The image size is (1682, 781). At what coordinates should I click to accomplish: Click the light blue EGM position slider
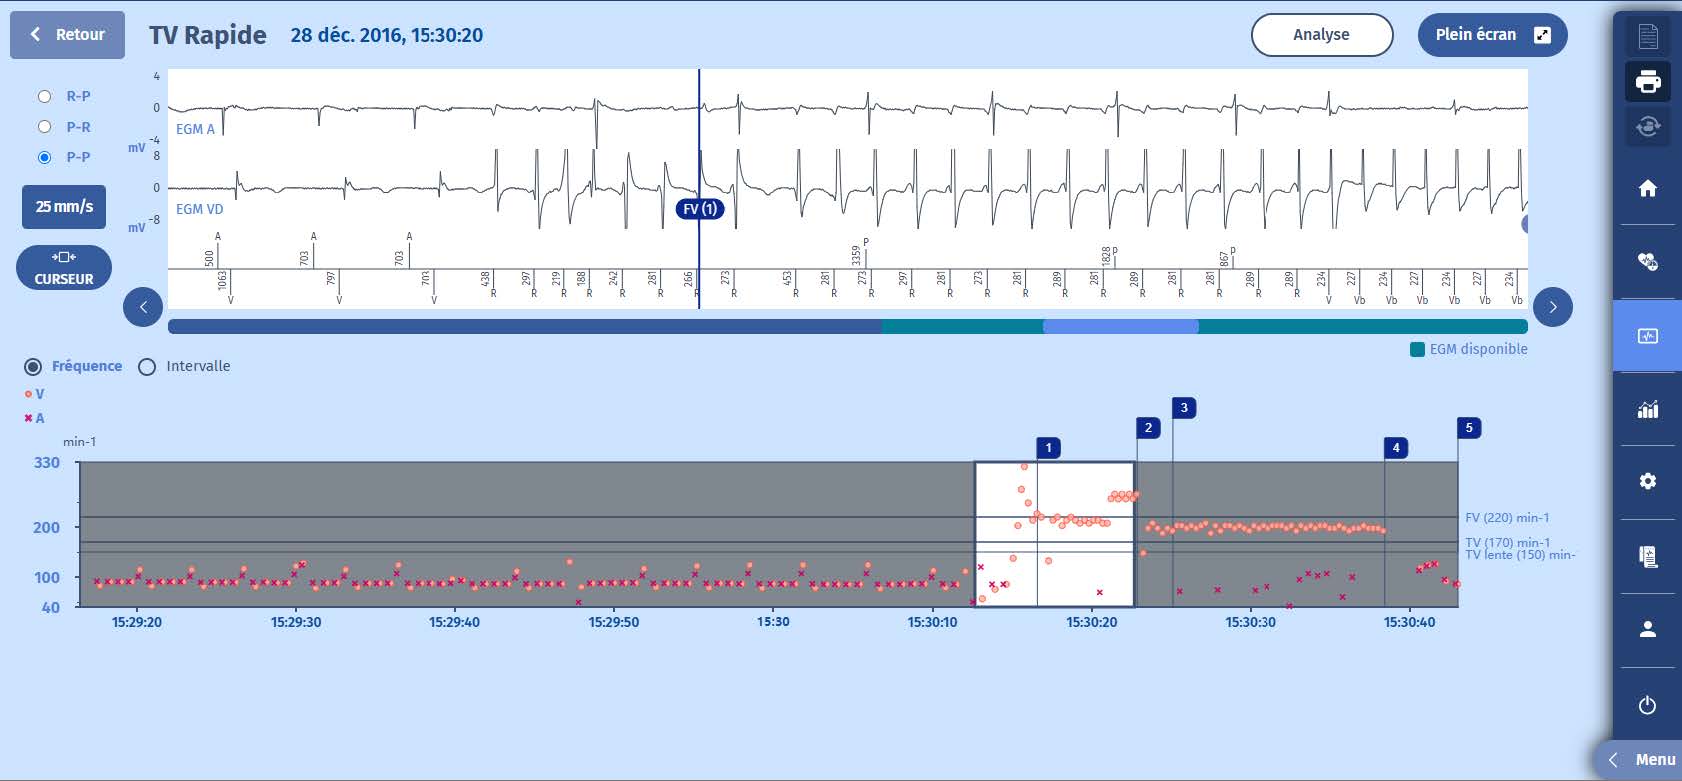(x=1120, y=327)
